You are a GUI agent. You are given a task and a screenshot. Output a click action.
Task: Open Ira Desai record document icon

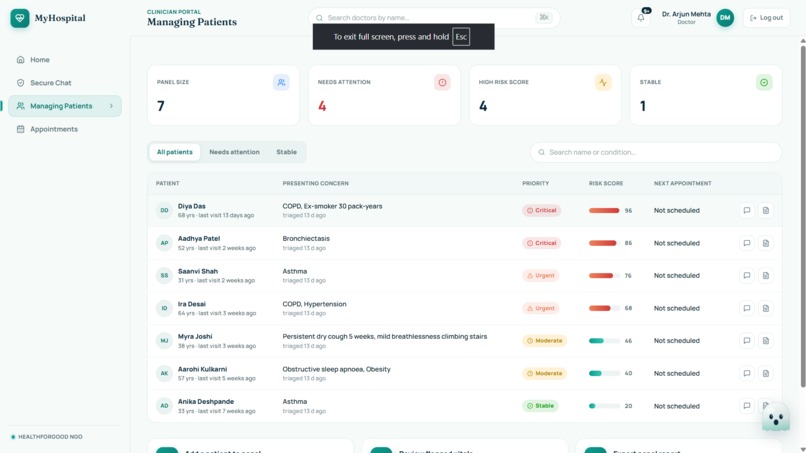pyautogui.click(x=765, y=308)
